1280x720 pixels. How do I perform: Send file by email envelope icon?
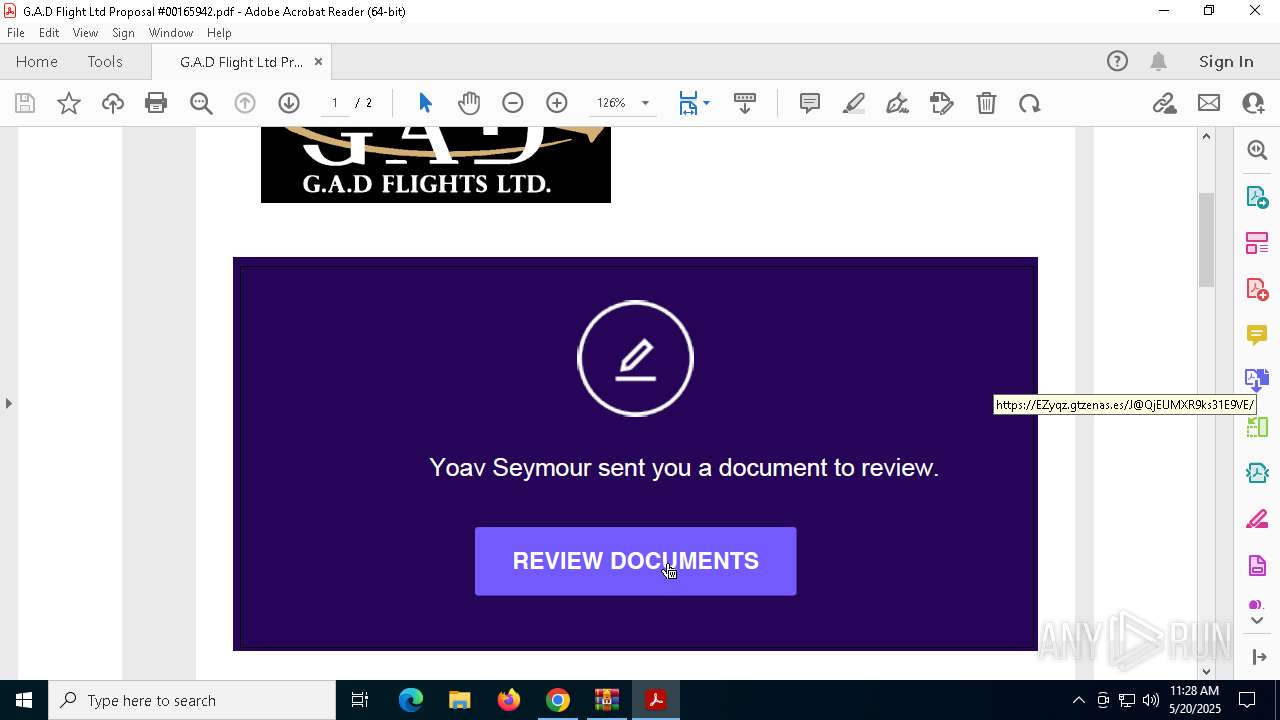1209,103
